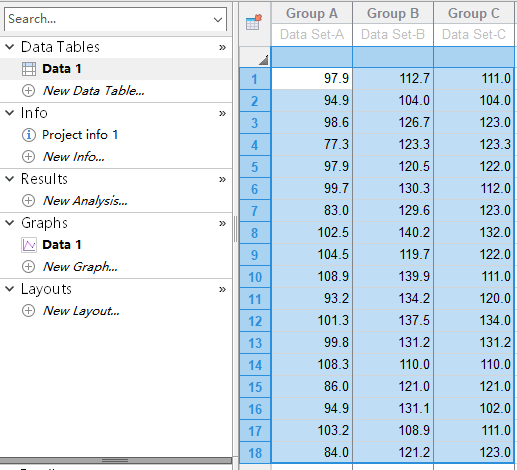The height and width of the screenshot is (470, 517).
Task: Click the vertical splitter handle beside navigator
Action: click(x=235, y=229)
